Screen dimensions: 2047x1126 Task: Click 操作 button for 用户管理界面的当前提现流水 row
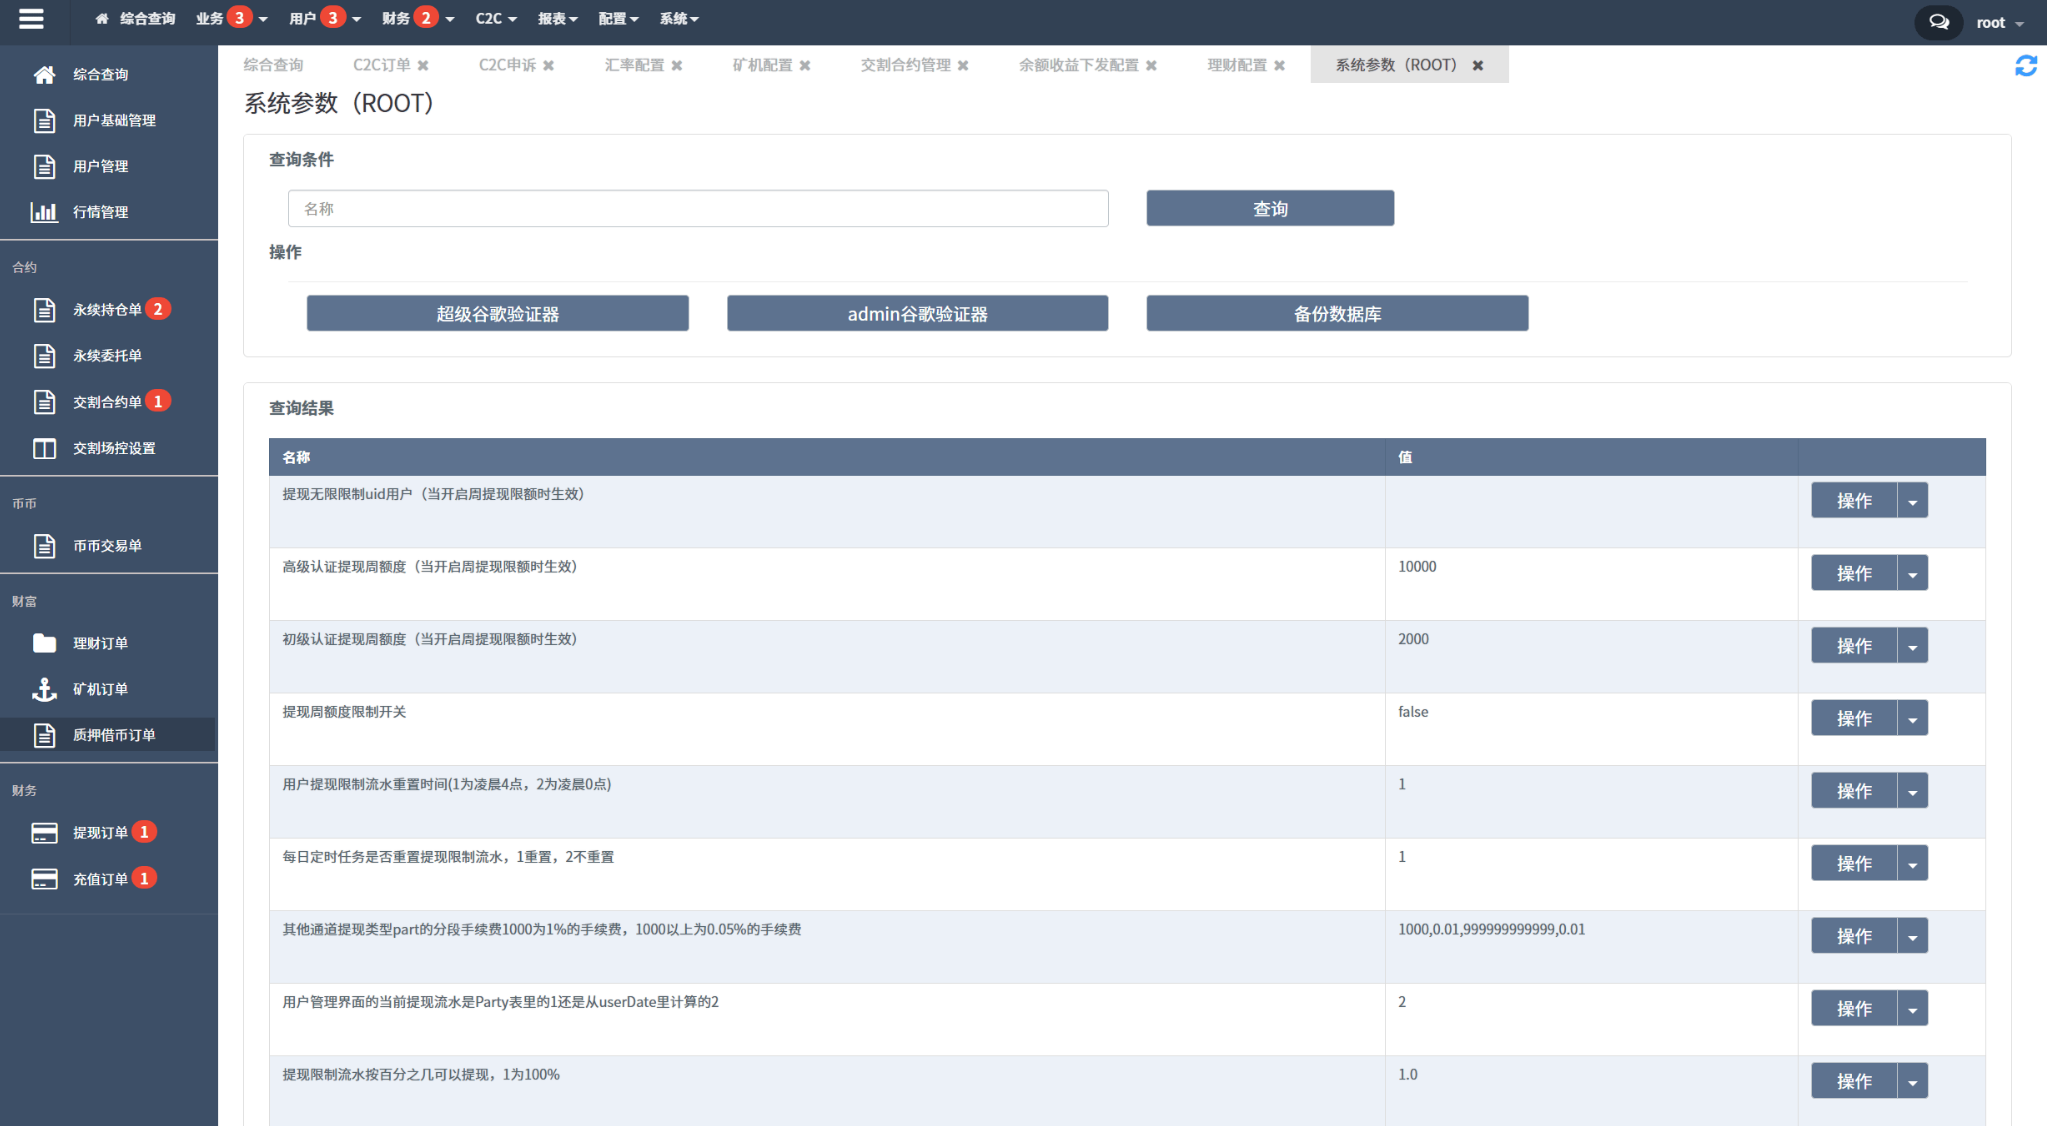1854,1009
